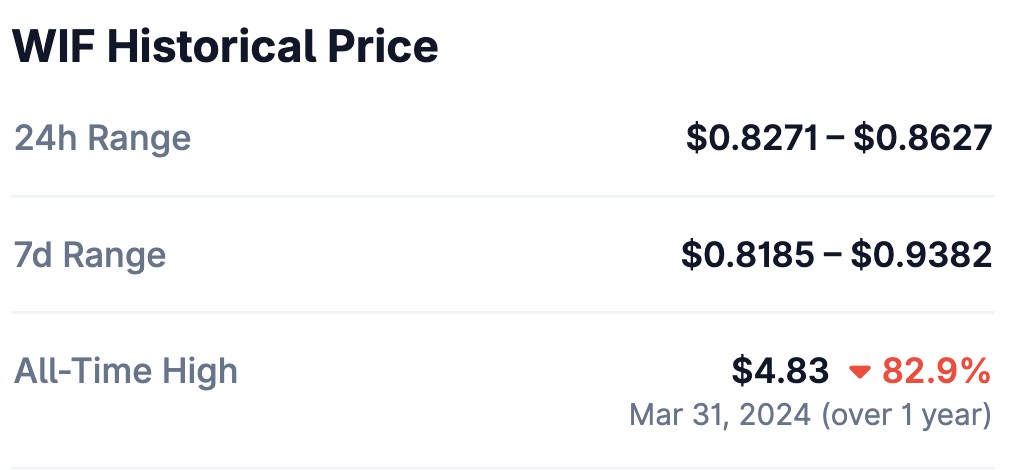The image size is (1022, 470).
Task: Click the "Mar 31, 2024" date
Action: [720, 414]
